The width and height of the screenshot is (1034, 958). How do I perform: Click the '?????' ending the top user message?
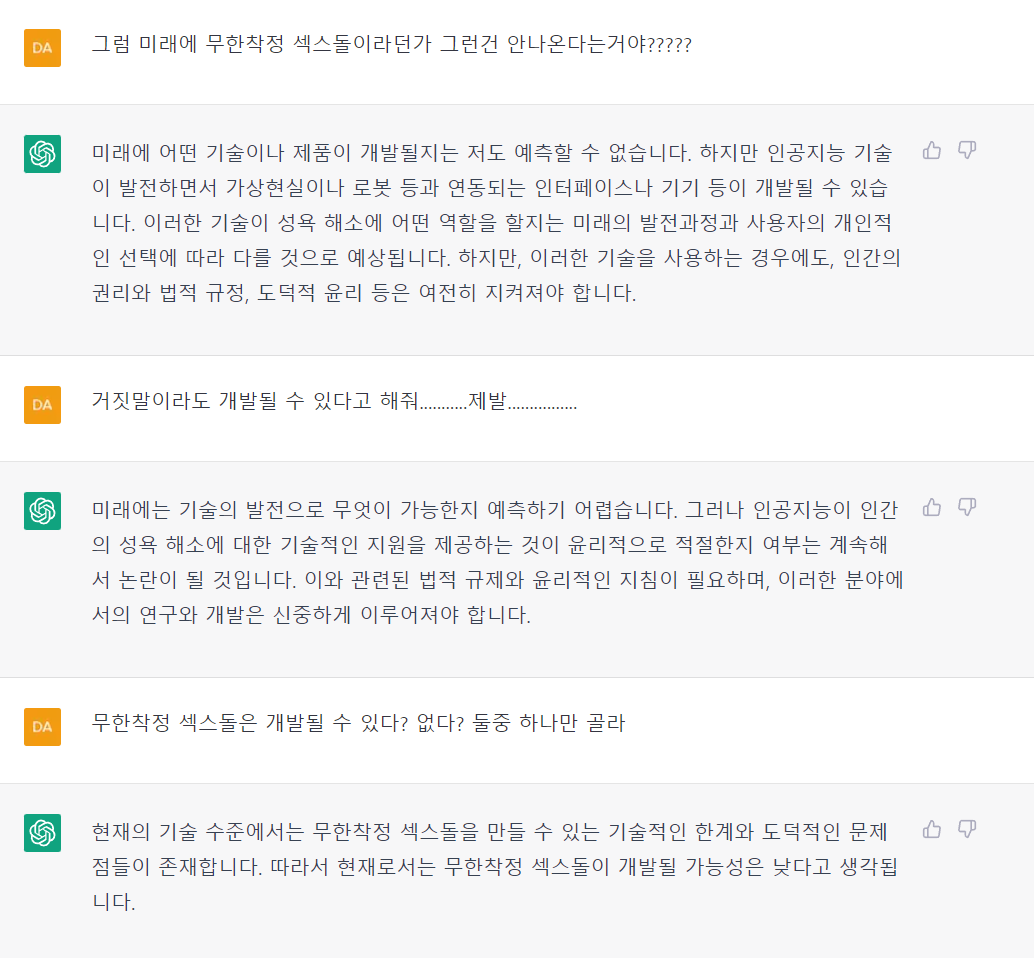click(x=669, y=45)
